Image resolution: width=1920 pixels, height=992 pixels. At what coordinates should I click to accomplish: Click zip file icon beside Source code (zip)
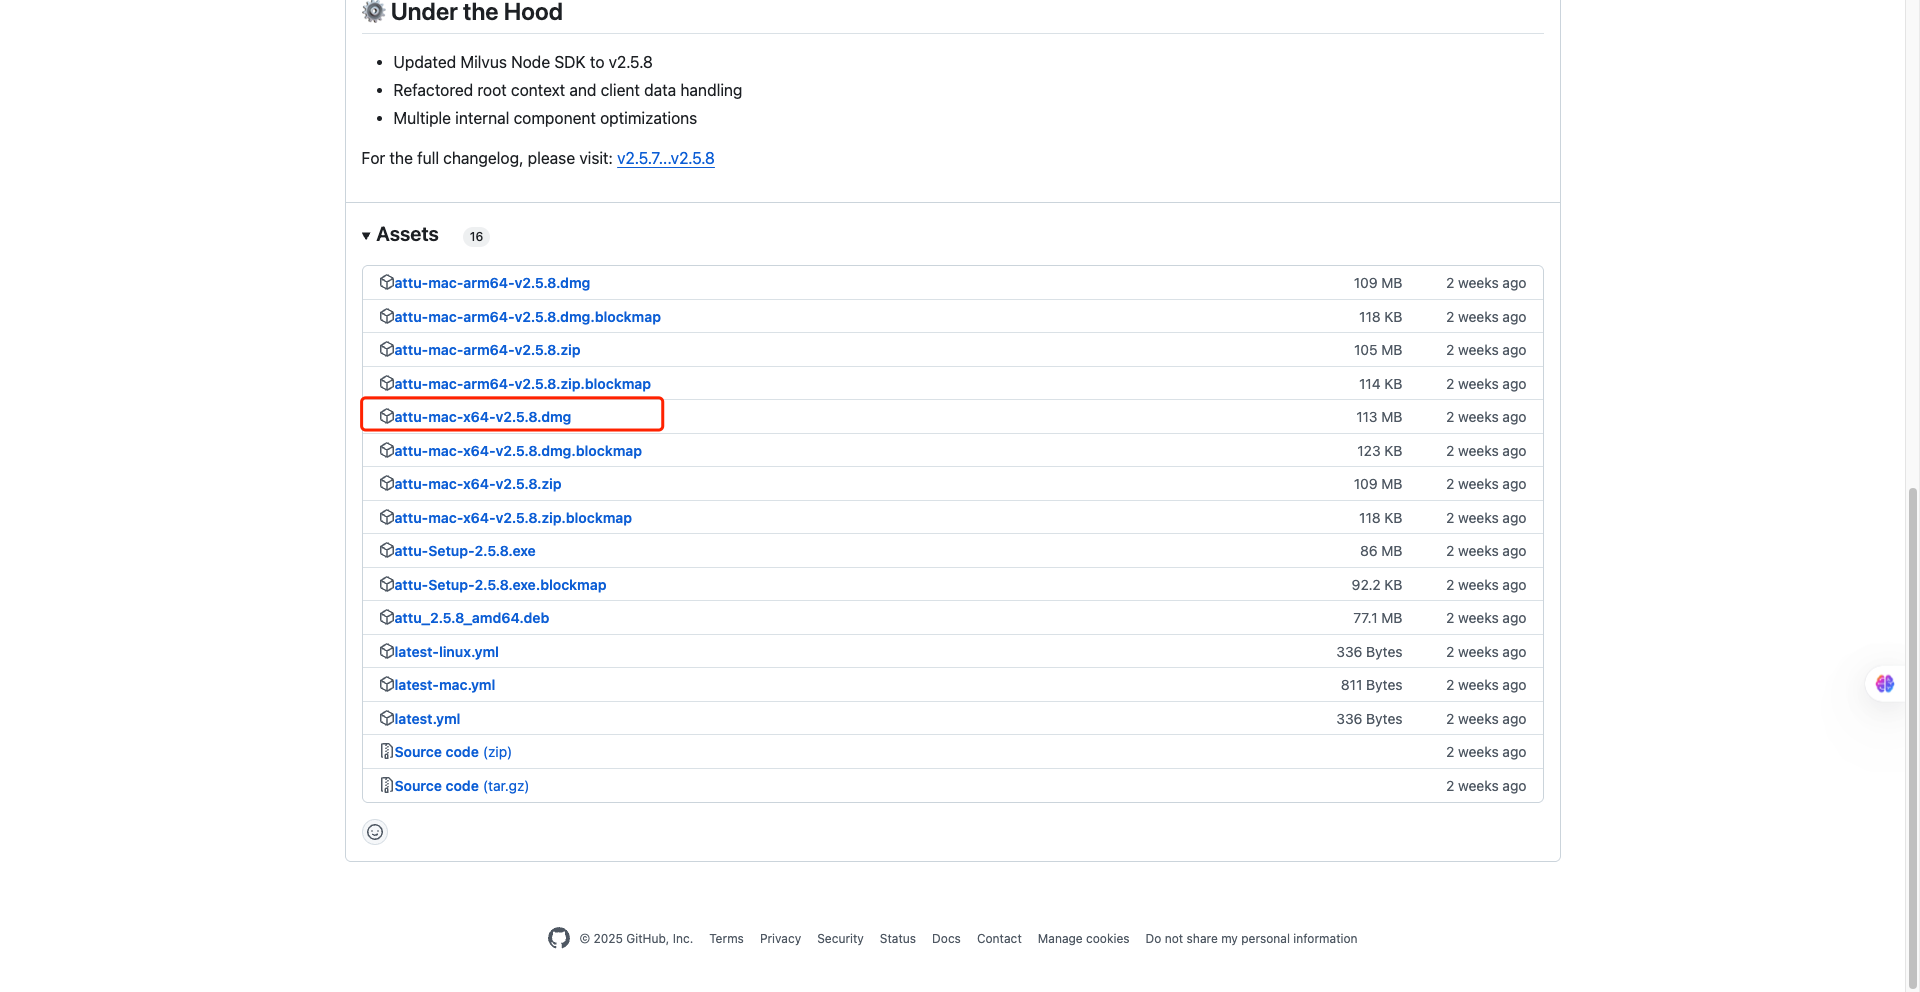point(386,751)
